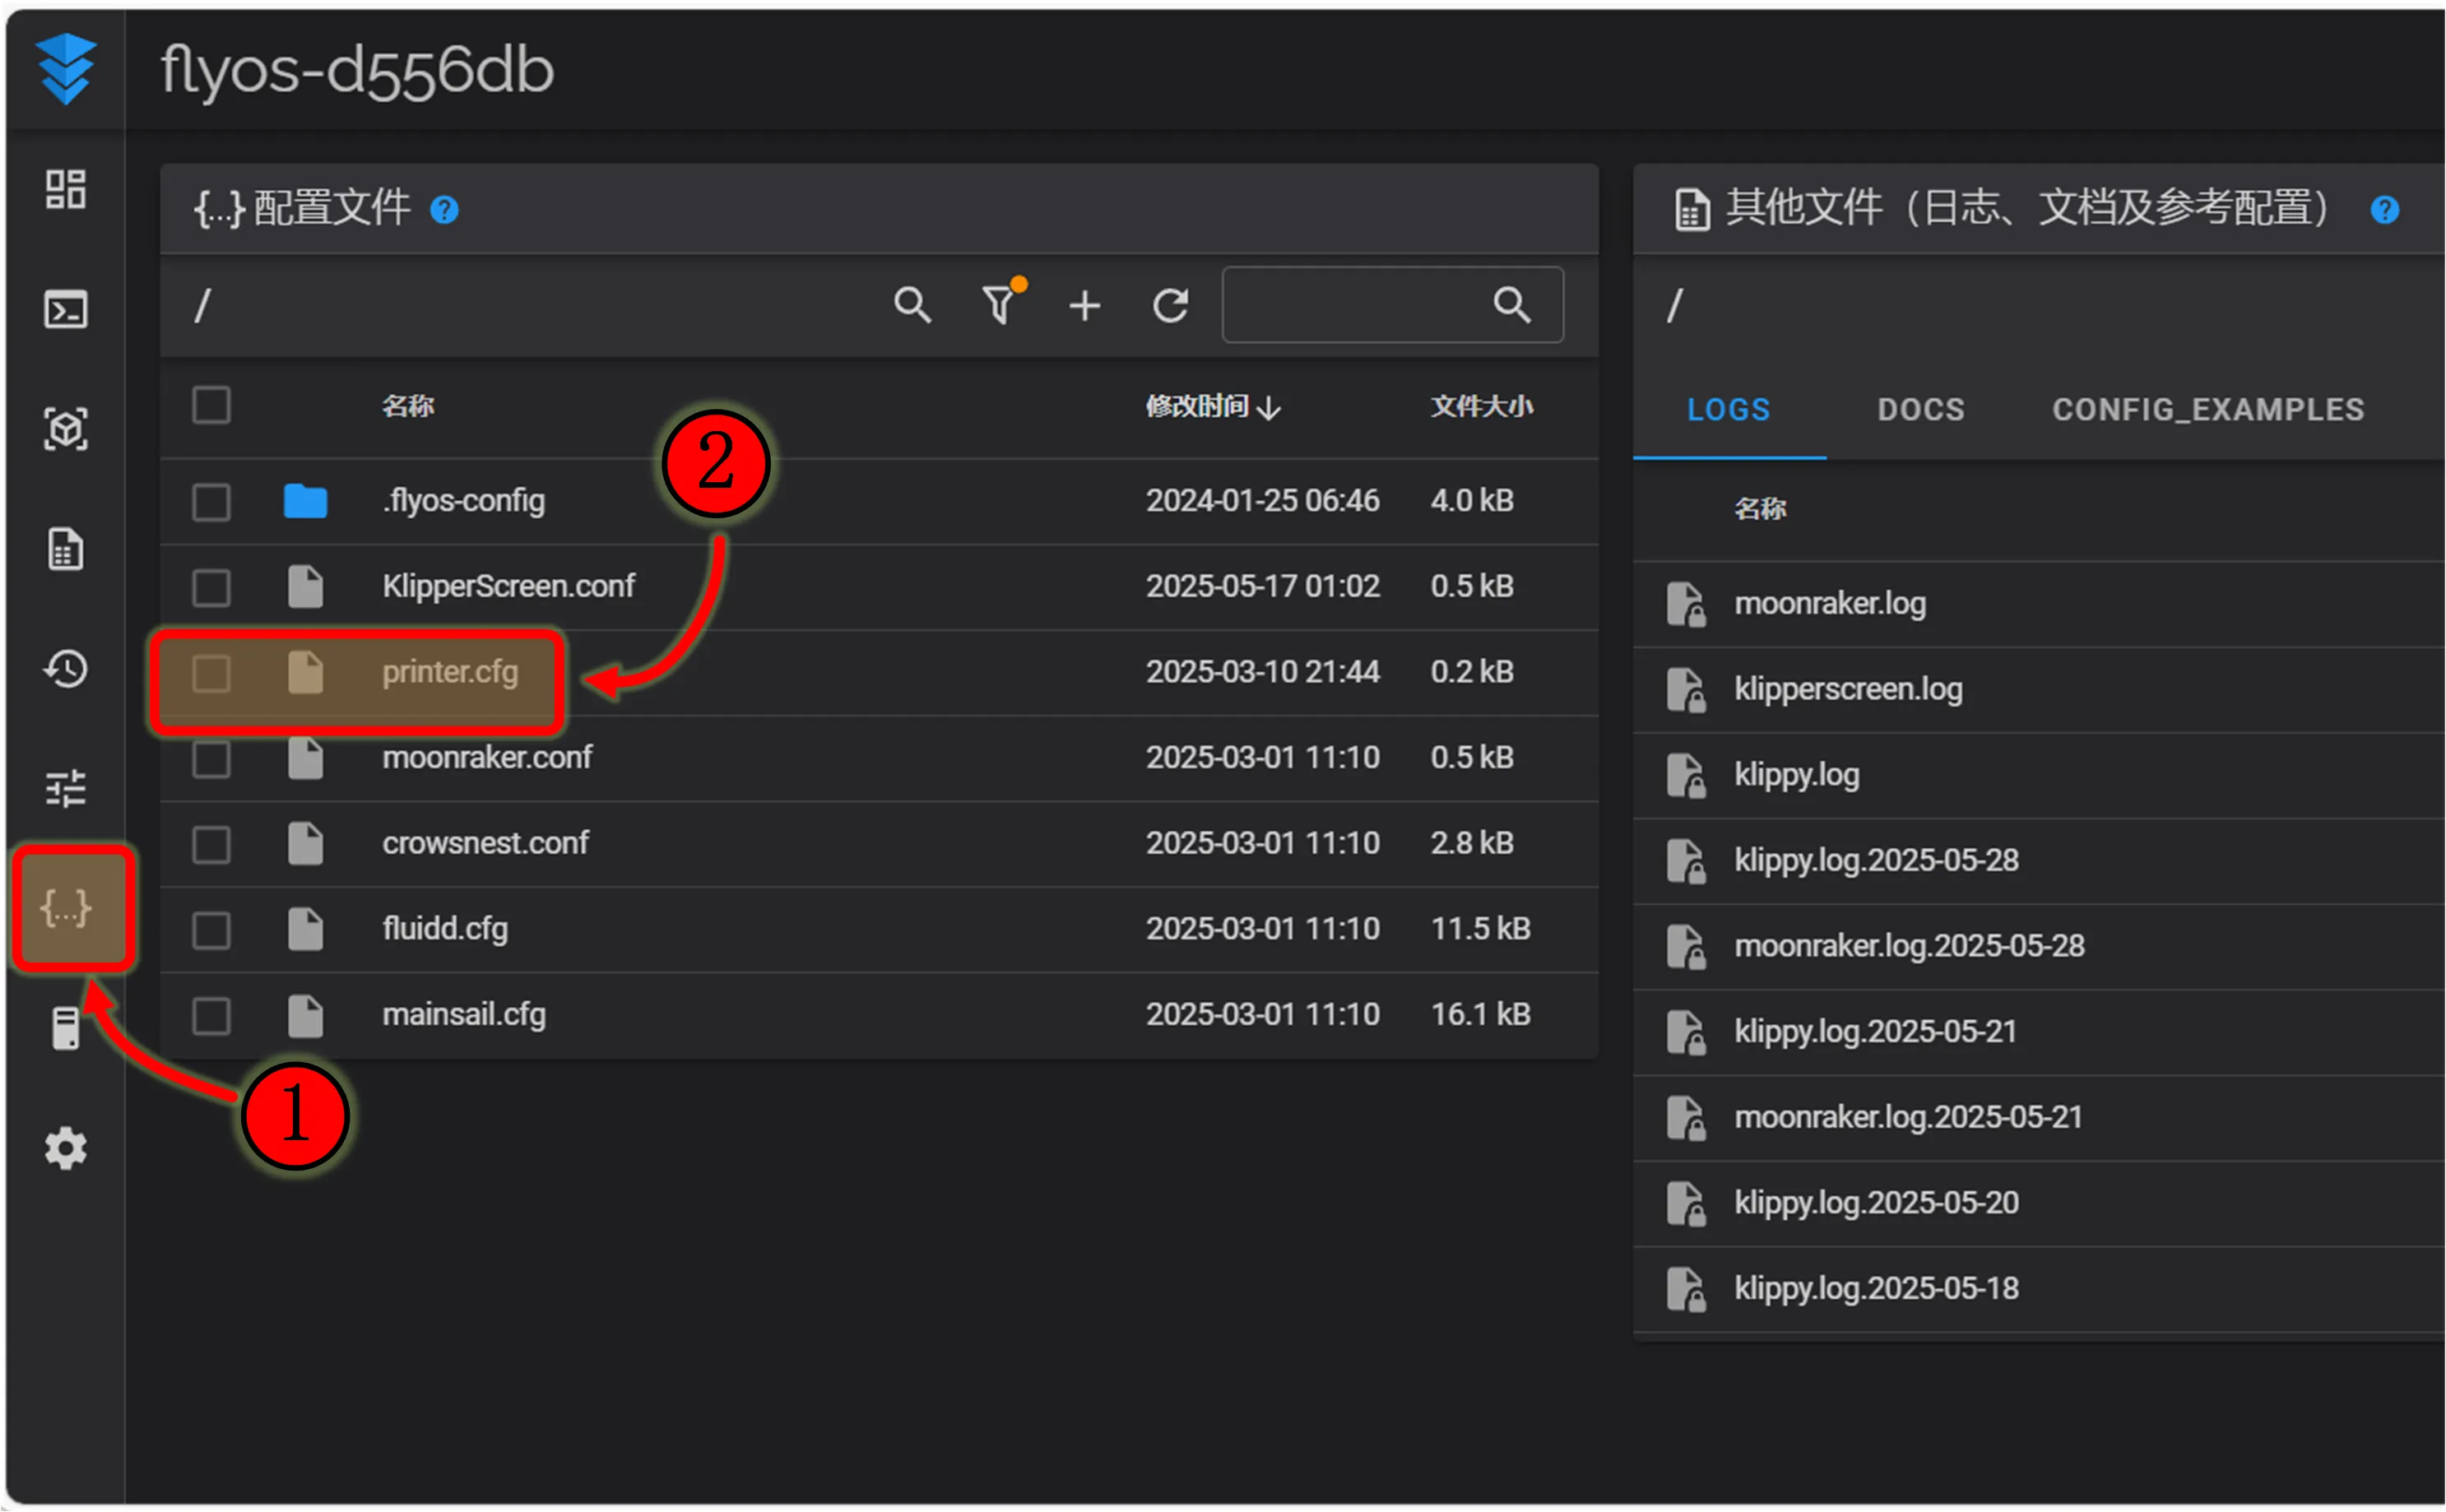This screenshot has width=2446, height=1512.
Task: Open the History clock icon
Action: pyautogui.click(x=65, y=669)
